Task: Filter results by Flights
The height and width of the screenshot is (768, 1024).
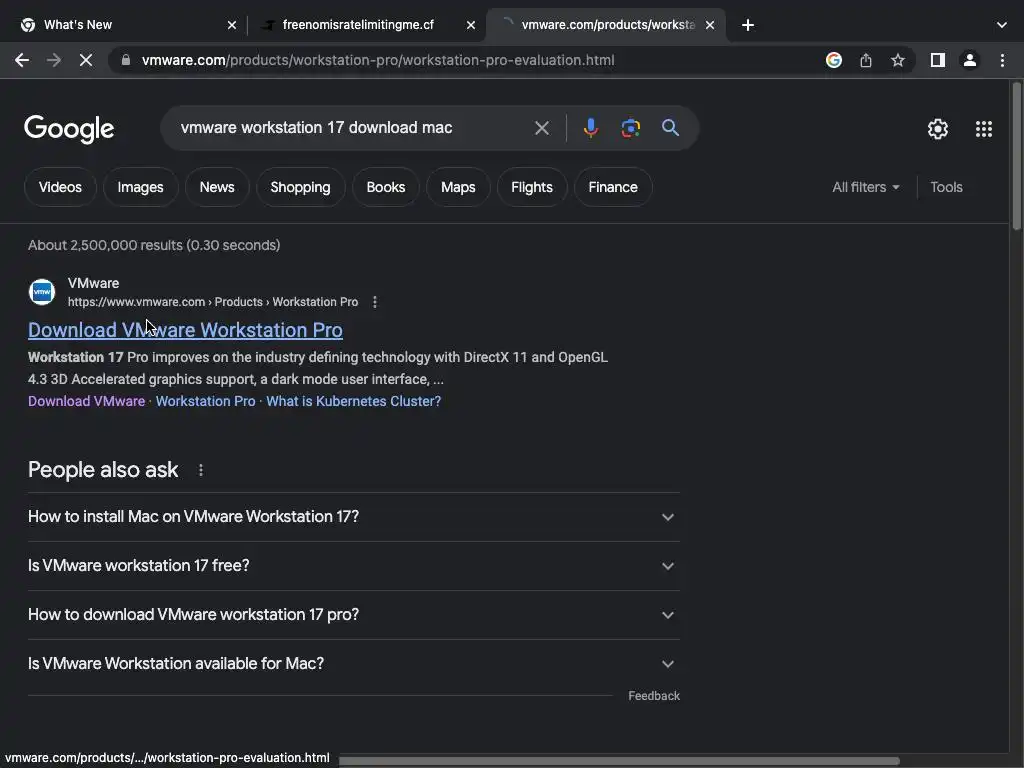Action: point(532,187)
